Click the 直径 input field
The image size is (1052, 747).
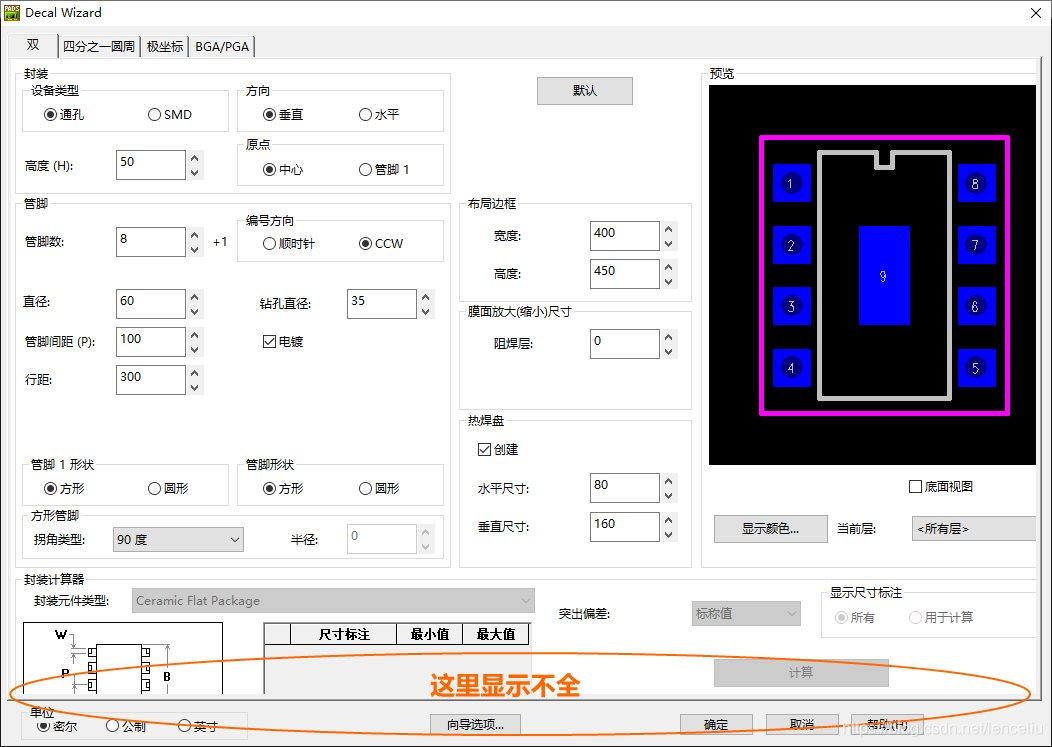(x=150, y=303)
